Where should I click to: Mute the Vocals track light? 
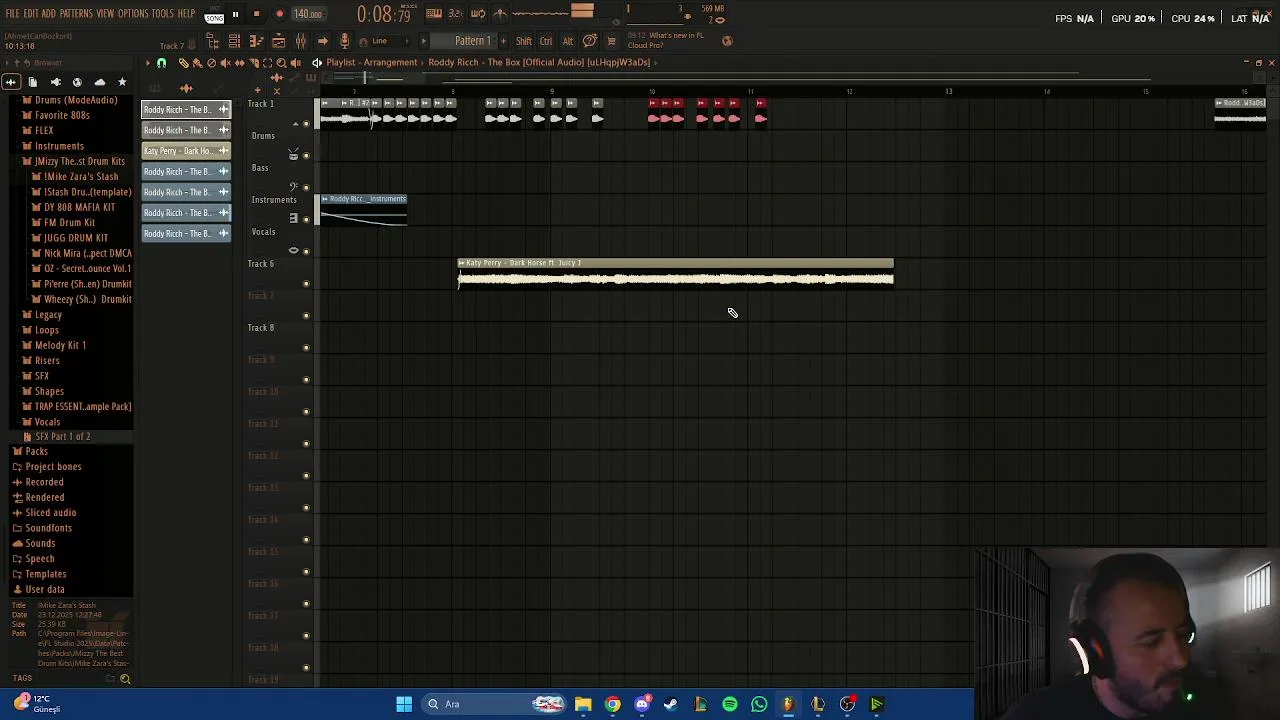point(306,252)
